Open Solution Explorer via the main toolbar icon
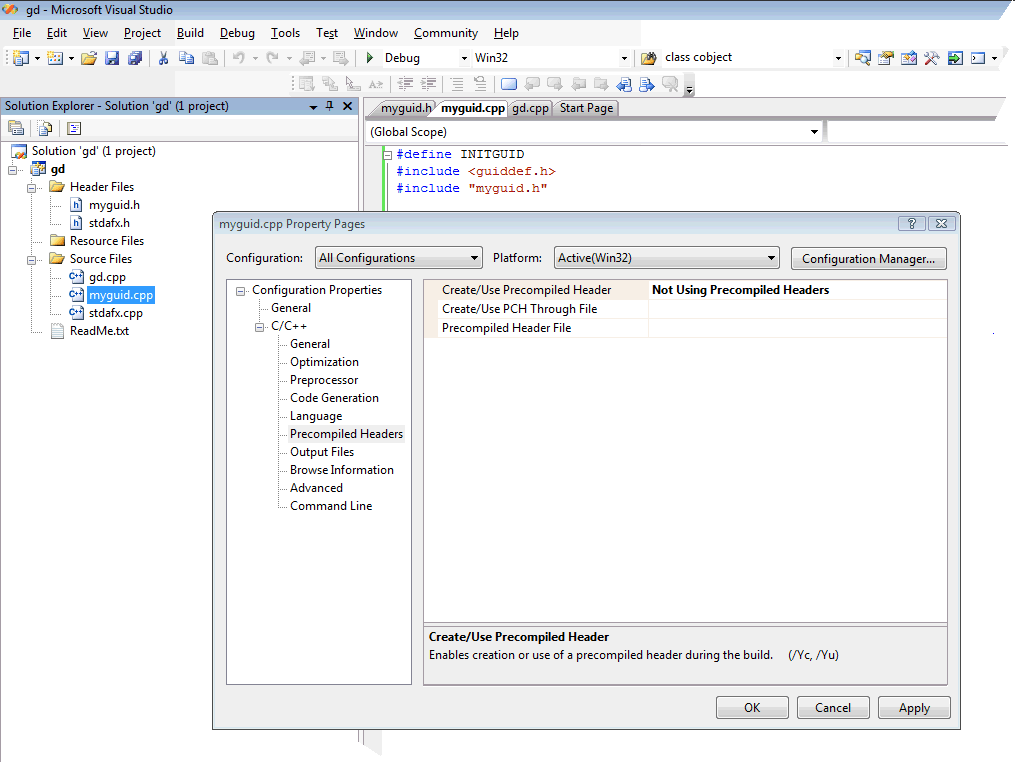The width and height of the screenshot is (1015, 762). (862, 58)
